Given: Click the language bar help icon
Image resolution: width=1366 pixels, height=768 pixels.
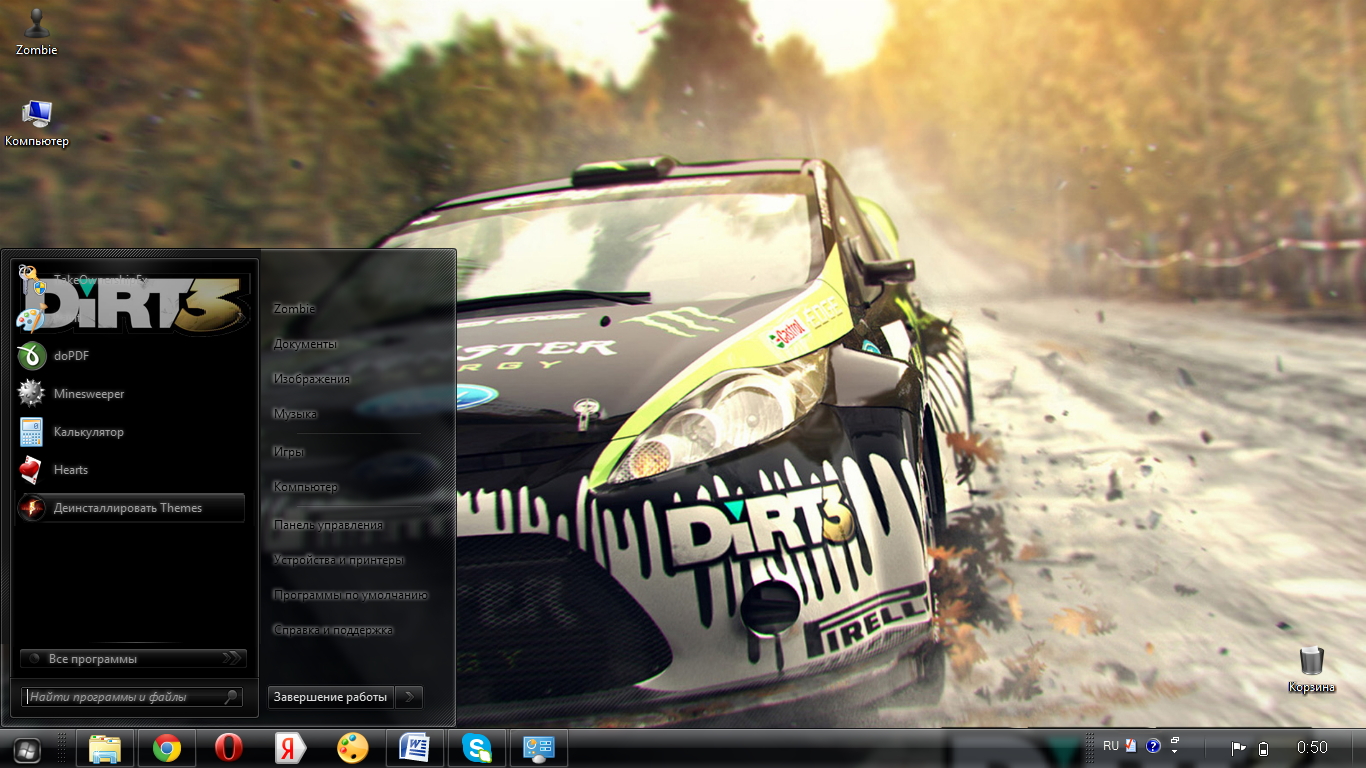Looking at the screenshot, I should (x=1153, y=746).
